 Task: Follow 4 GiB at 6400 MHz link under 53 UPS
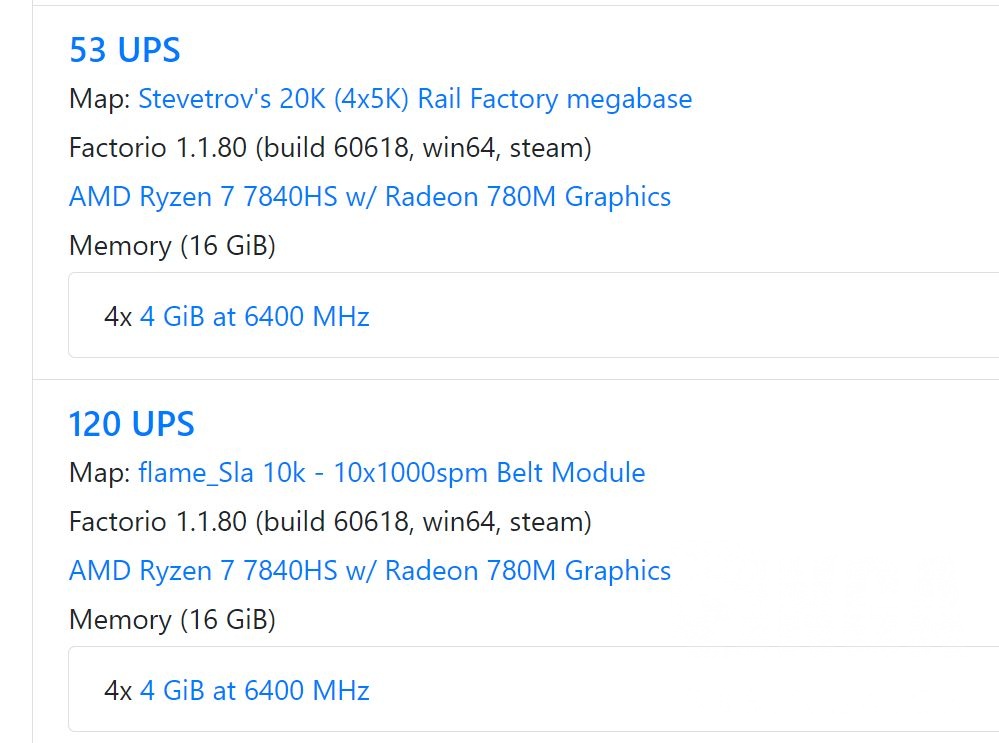(x=255, y=318)
